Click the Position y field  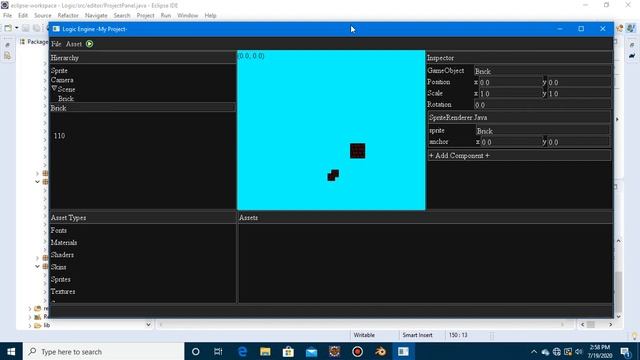tap(579, 82)
